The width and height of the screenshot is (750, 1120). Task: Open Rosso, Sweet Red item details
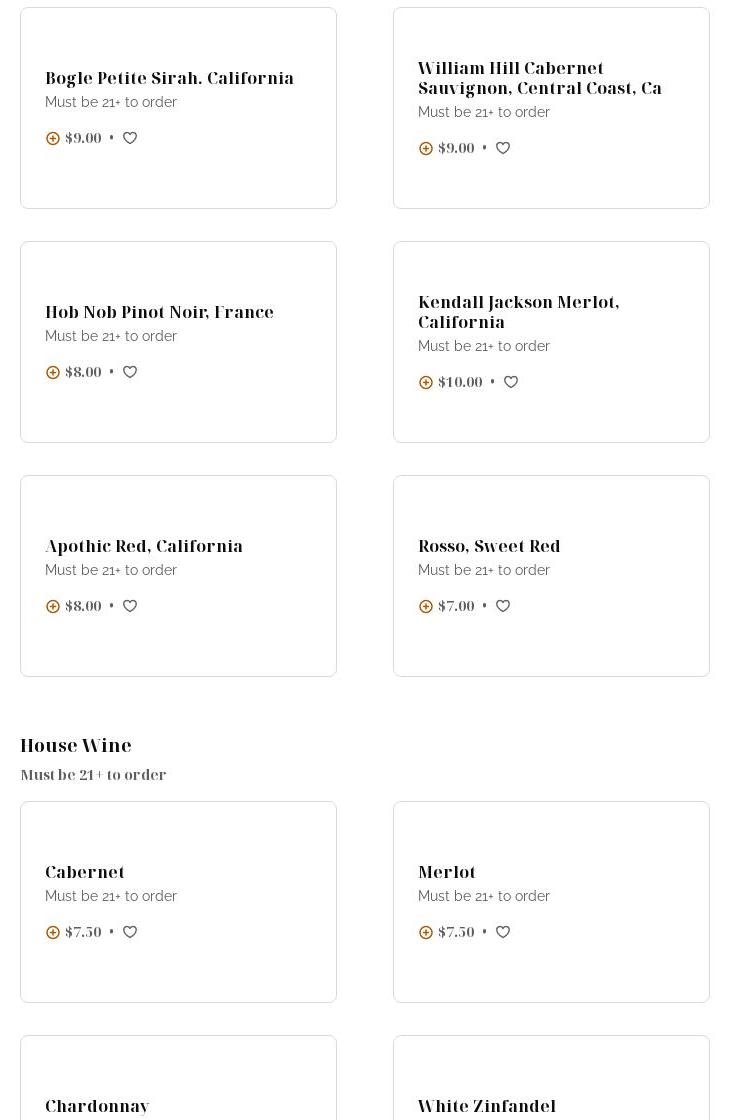point(489,546)
